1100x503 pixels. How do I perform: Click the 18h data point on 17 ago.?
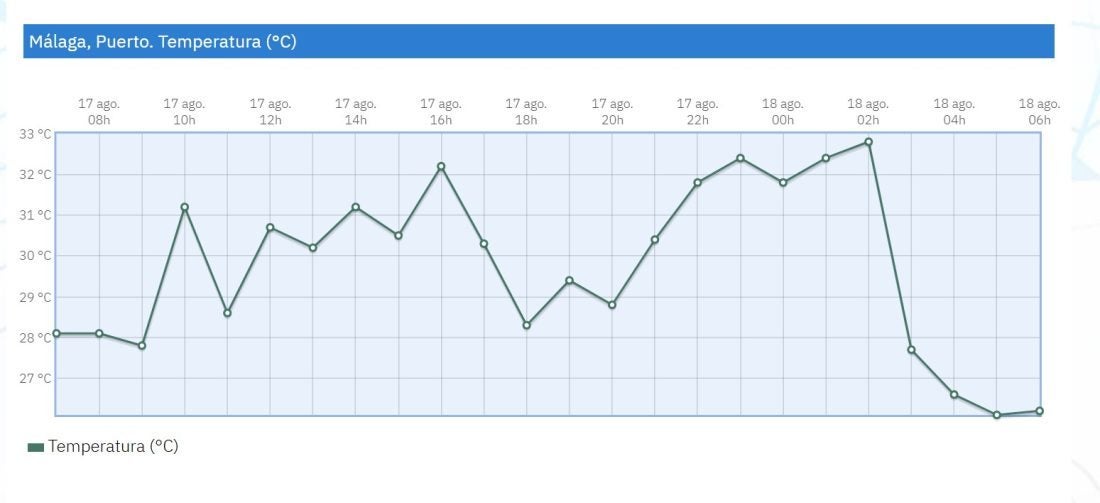pos(526,325)
